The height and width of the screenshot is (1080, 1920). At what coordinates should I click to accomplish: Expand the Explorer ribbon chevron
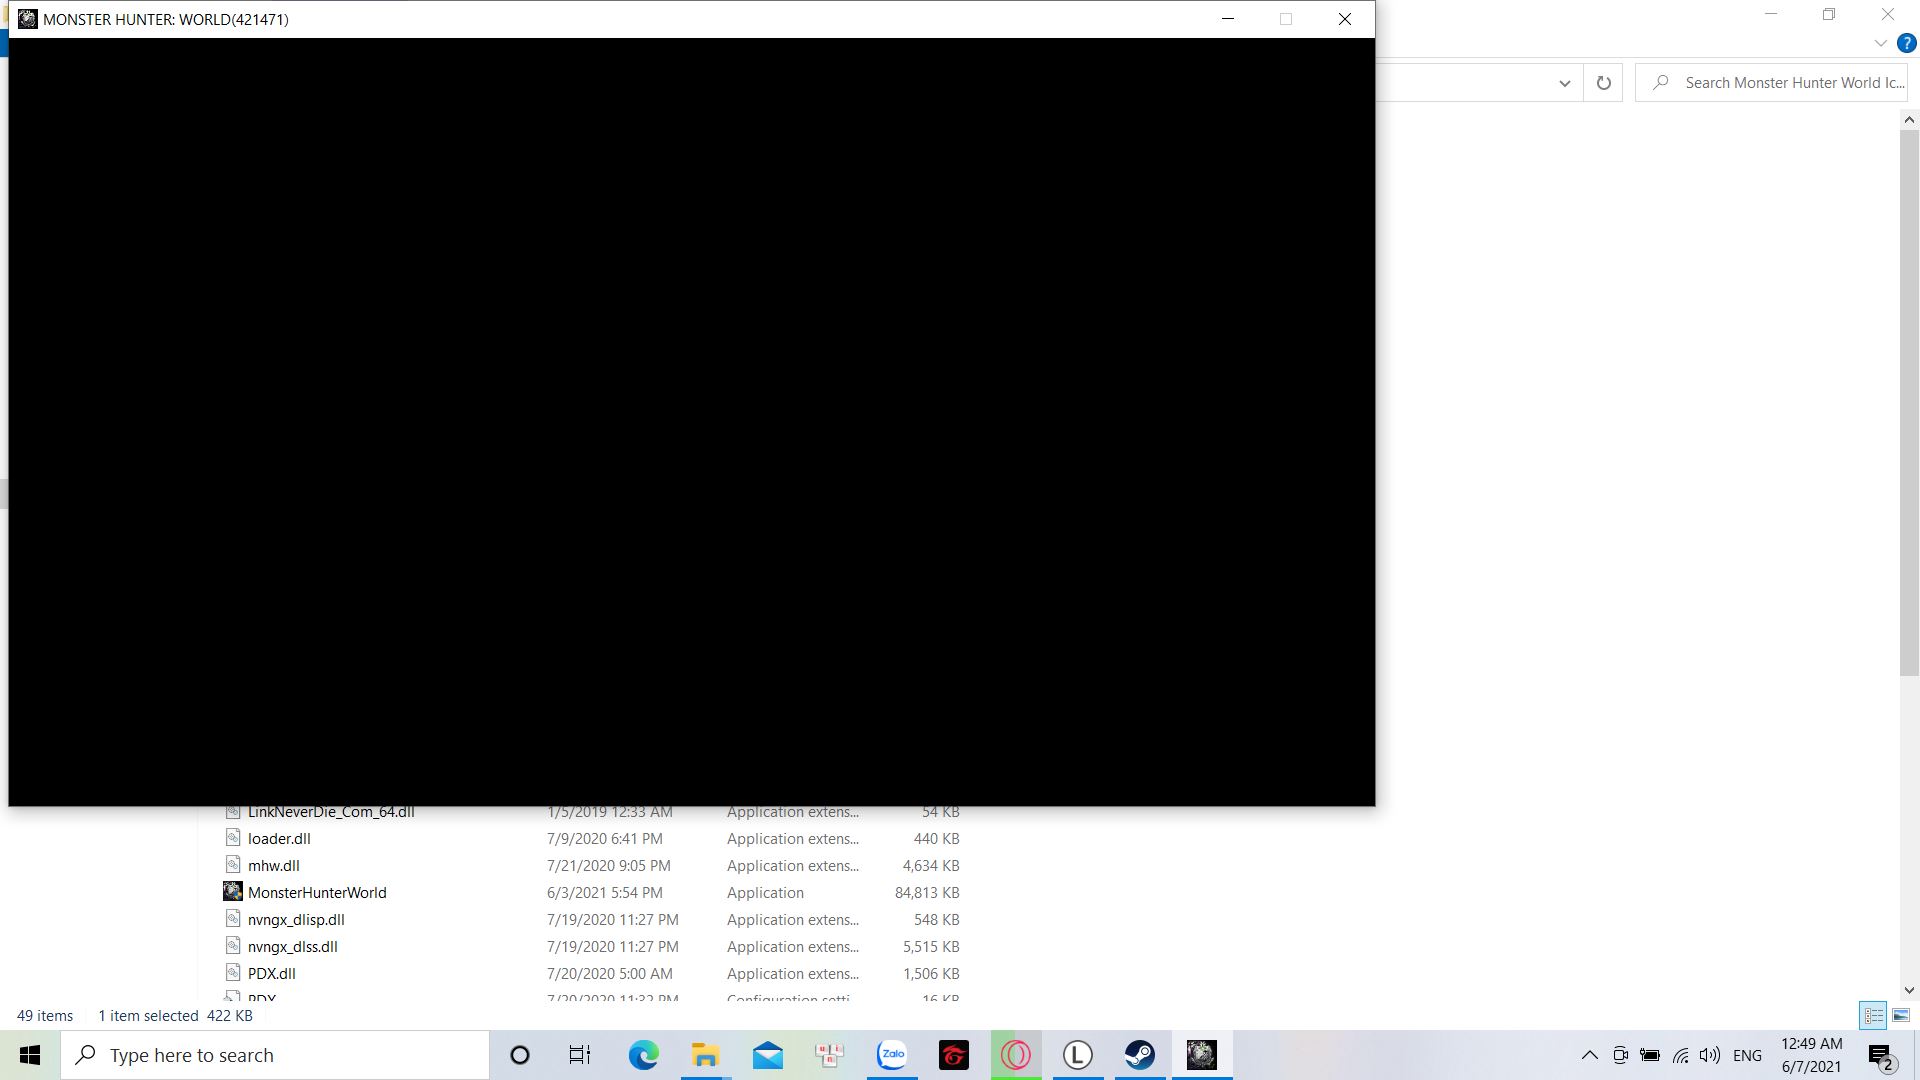tap(1880, 43)
